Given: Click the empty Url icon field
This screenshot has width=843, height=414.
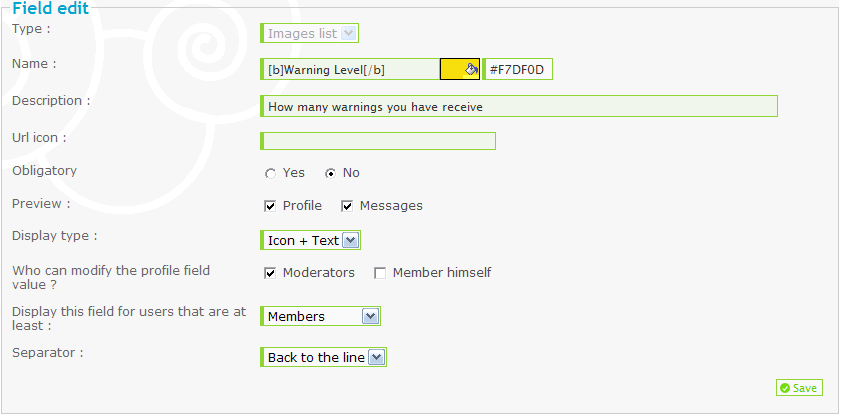Looking at the screenshot, I should point(378,141).
